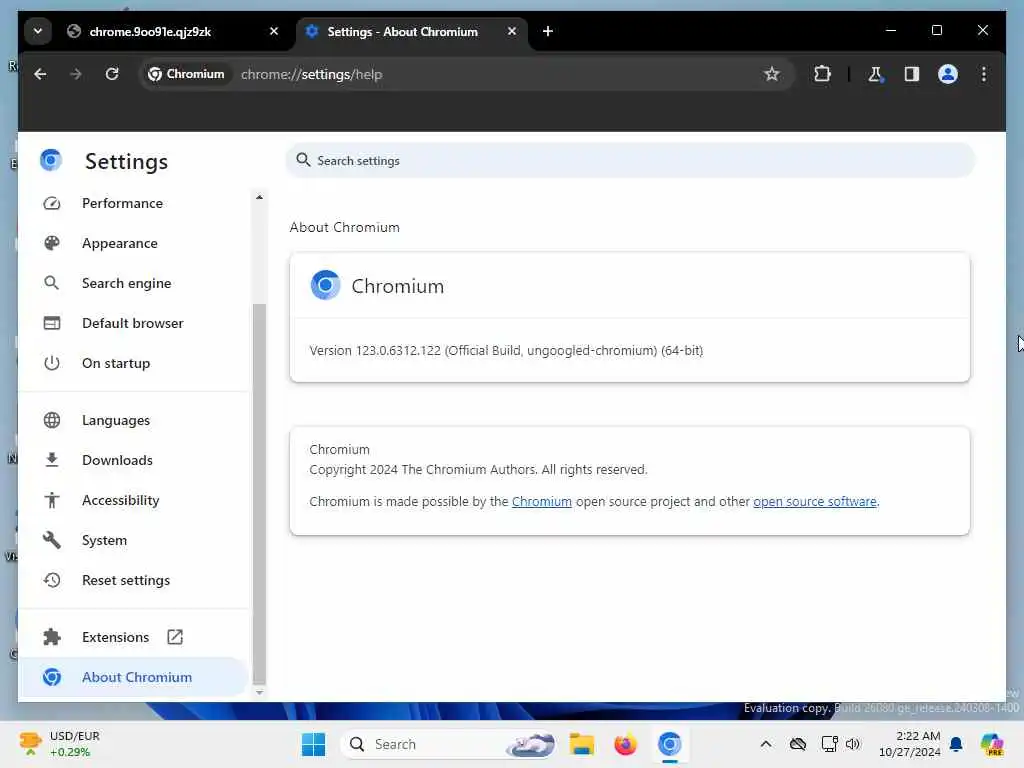Open On startup settings
Viewport: 1024px width, 768px height.
click(x=134, y=363)
